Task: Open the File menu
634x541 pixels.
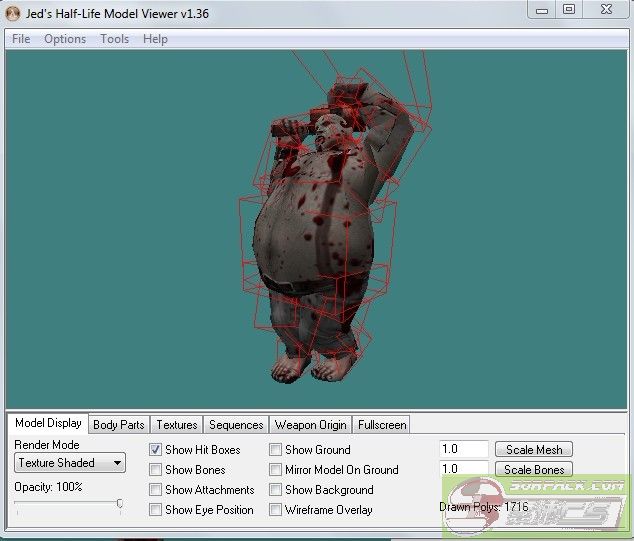Action: (x=21, y=39)
